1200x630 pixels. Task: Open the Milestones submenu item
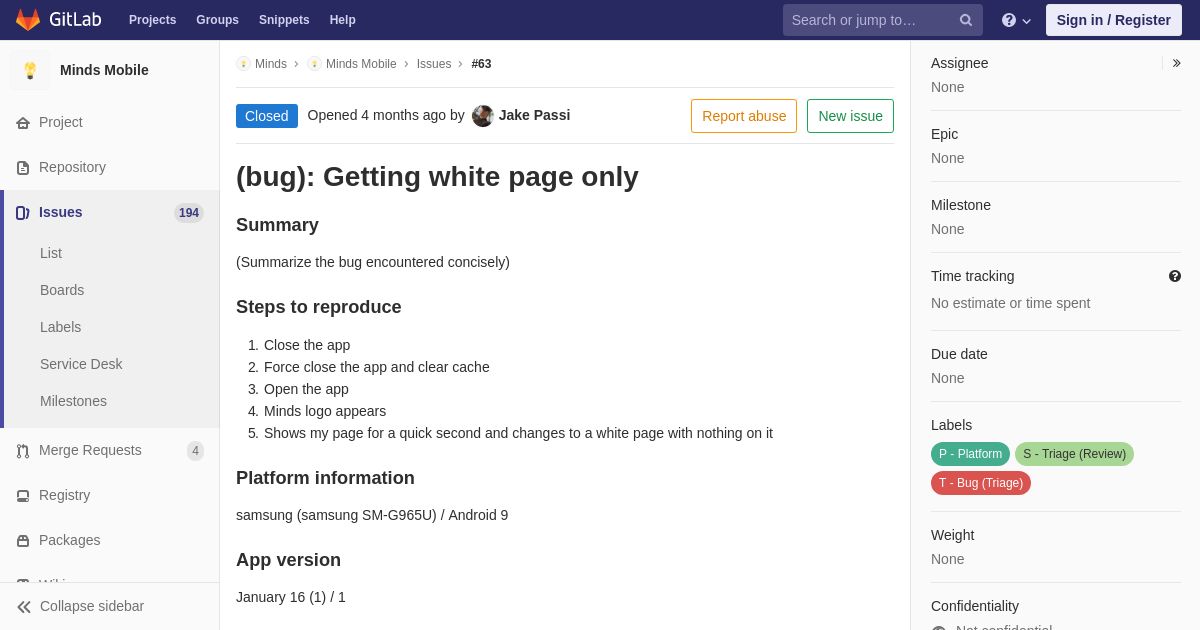coord(73,401)
